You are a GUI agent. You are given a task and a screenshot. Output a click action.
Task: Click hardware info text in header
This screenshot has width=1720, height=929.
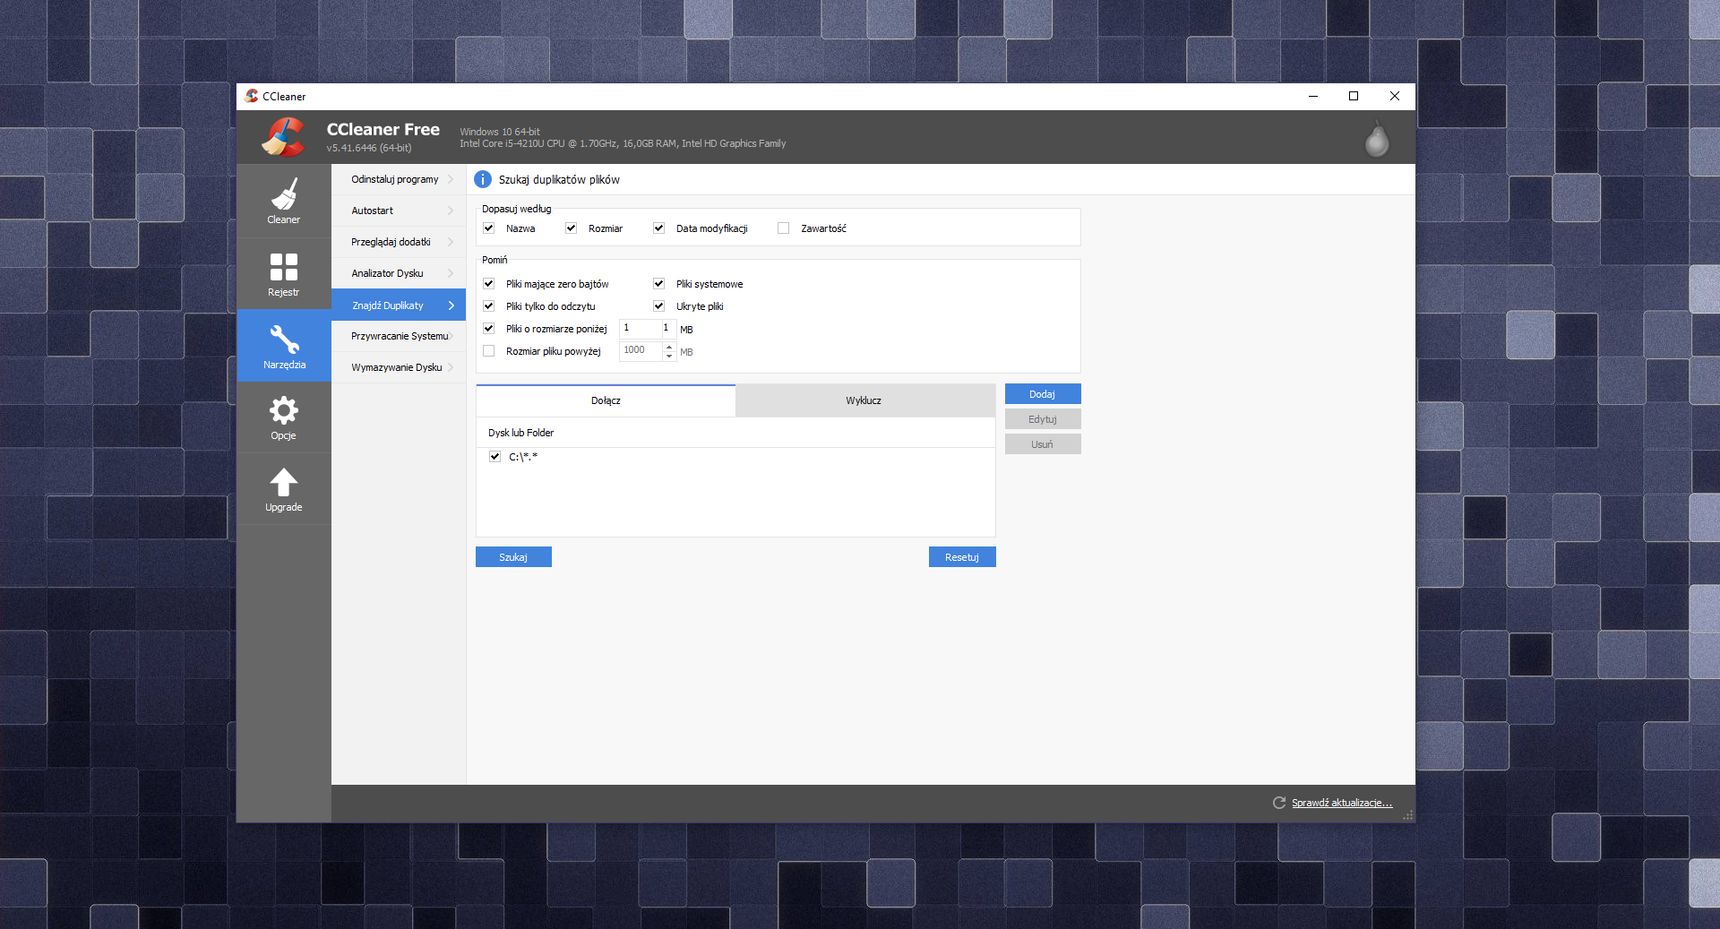pos(623,144)
